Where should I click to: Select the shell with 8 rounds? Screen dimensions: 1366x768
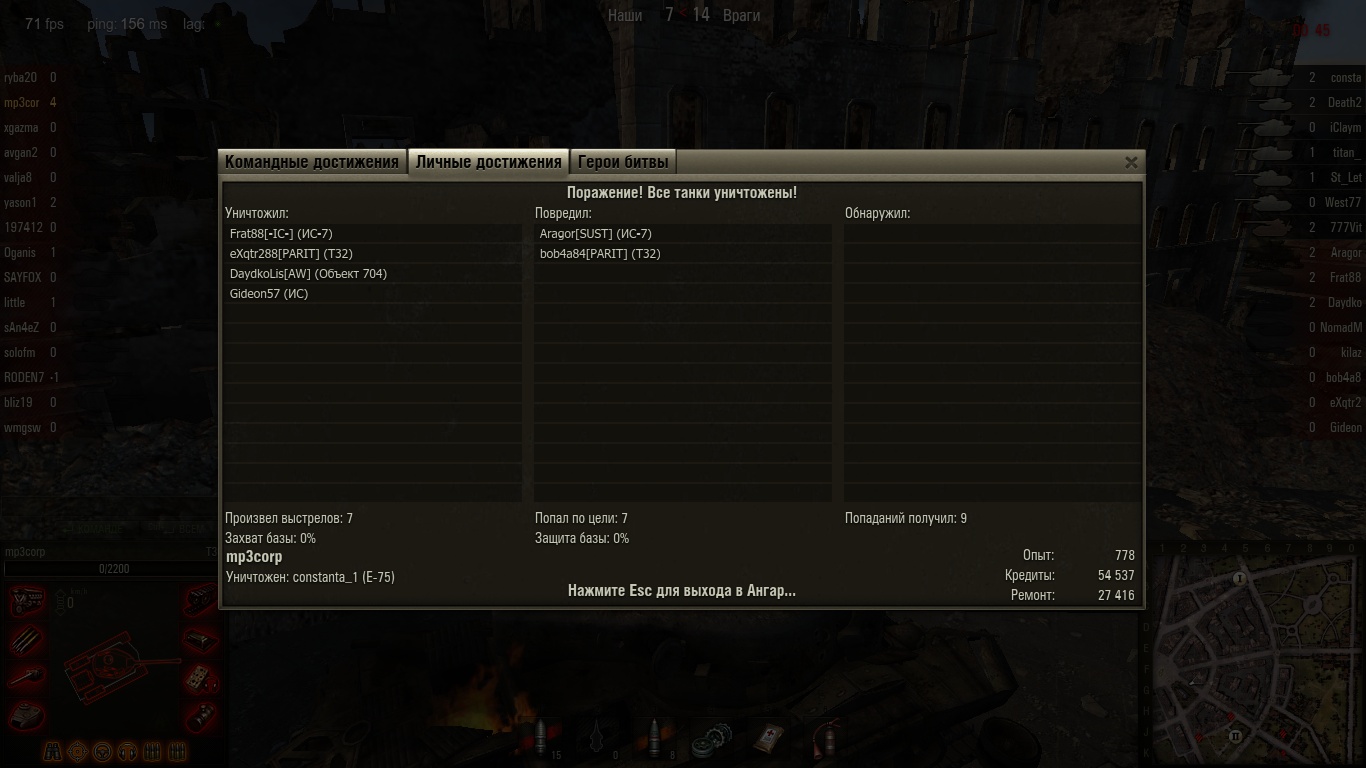point(656,737)
